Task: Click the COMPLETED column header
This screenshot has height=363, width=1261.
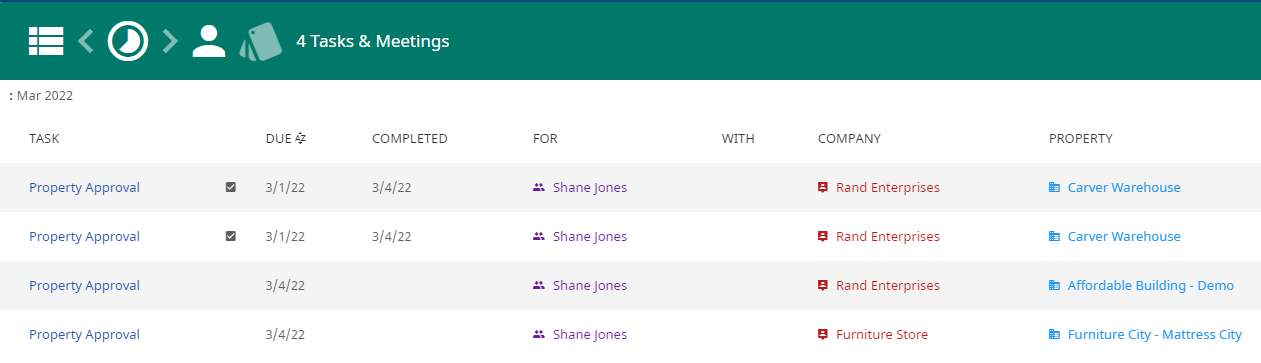Action: [x=409, y=139]
